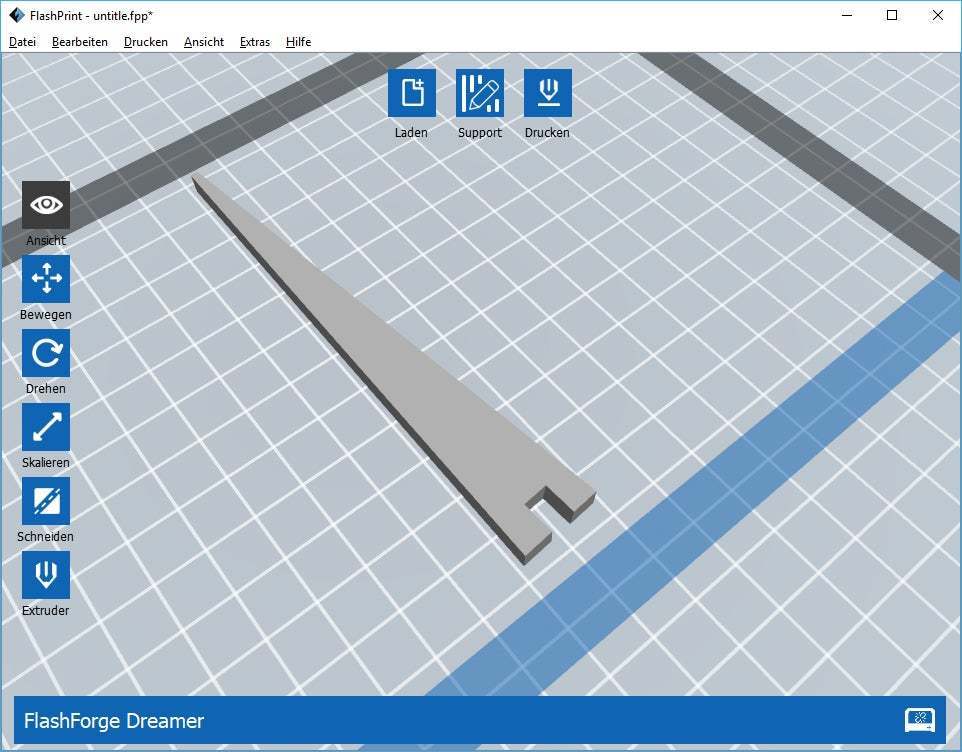Select the Extruder tool

click(46, 575)
